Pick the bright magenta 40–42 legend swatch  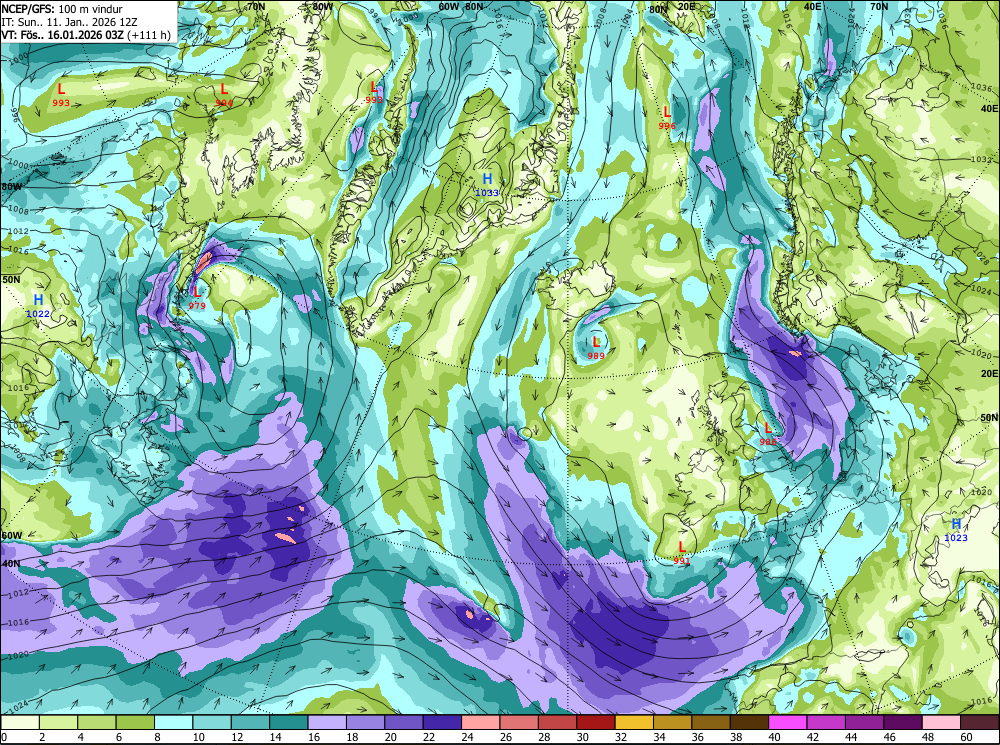(788, 722)
